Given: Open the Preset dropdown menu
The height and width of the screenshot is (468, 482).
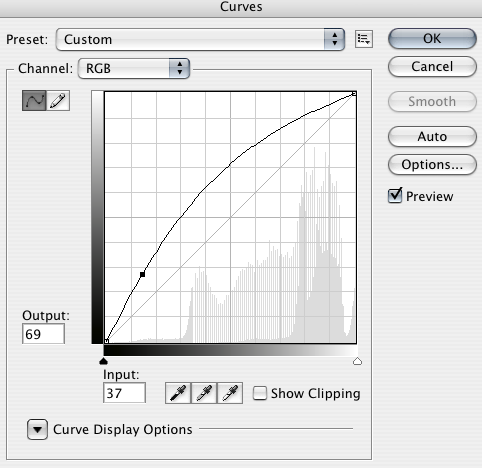Looking at the screenshot, I should pyautogui.click(x=200, y=39).
